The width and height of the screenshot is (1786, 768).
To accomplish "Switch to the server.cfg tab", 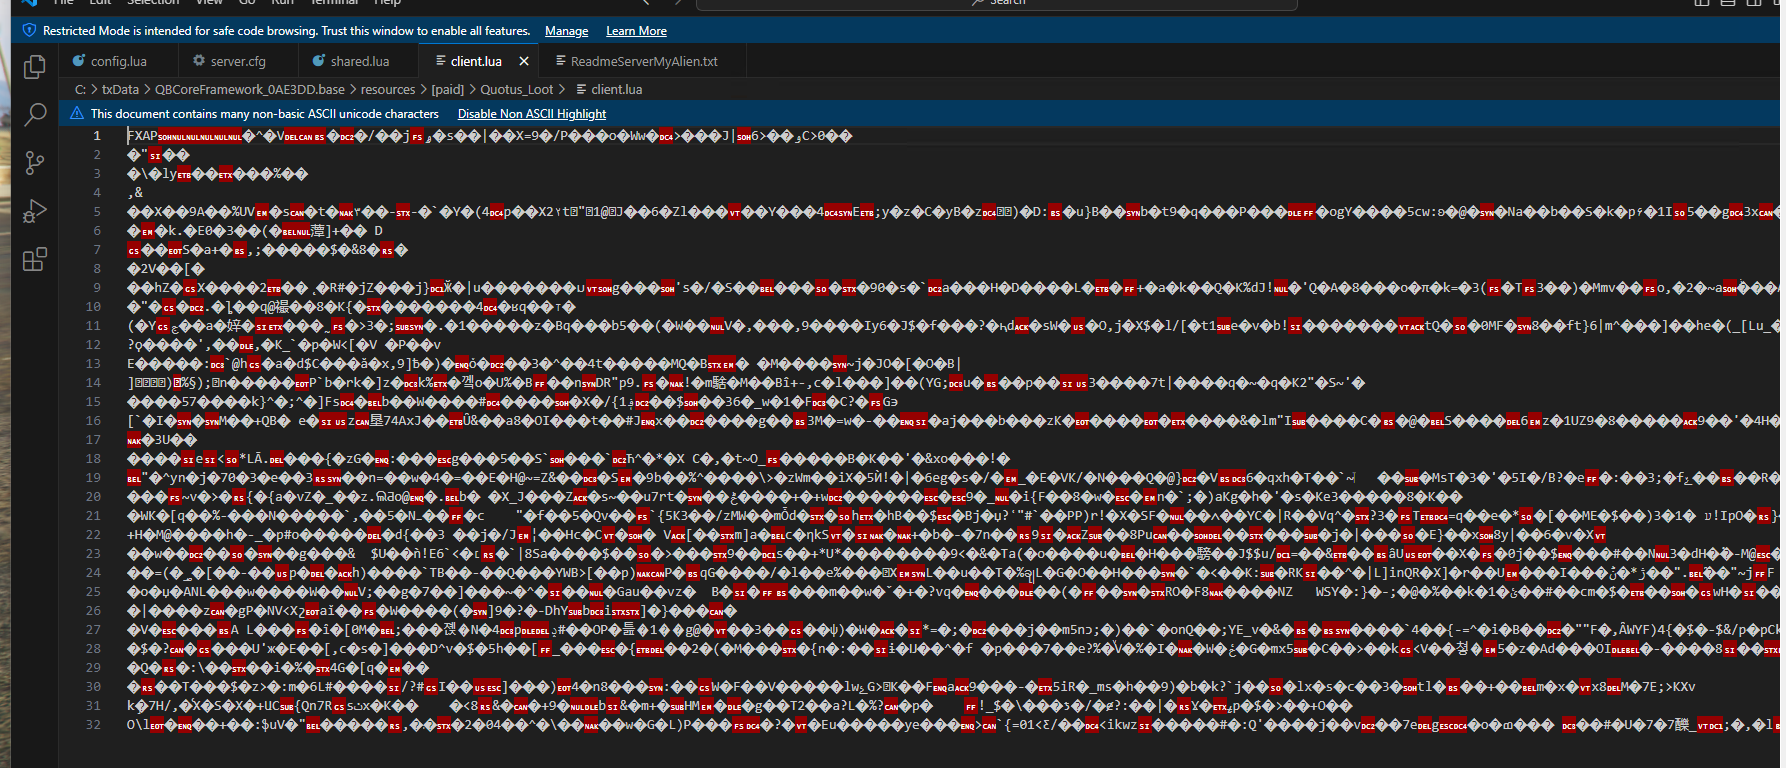I will 238,61.
